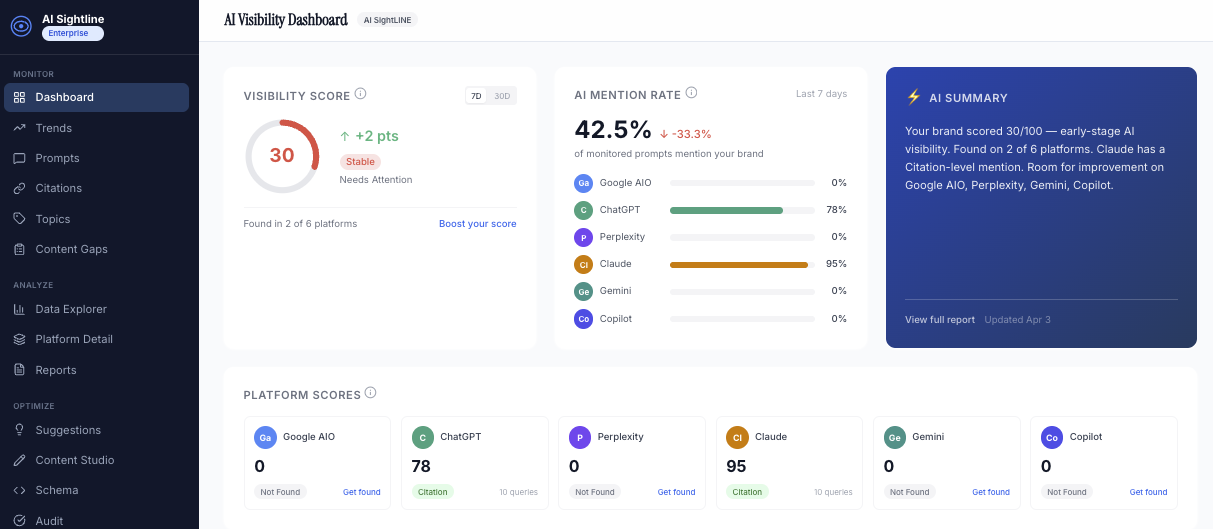Open the Data Explorer section
The width and height of the screenshot is (1213, 529).
click(x=70, y=309)
